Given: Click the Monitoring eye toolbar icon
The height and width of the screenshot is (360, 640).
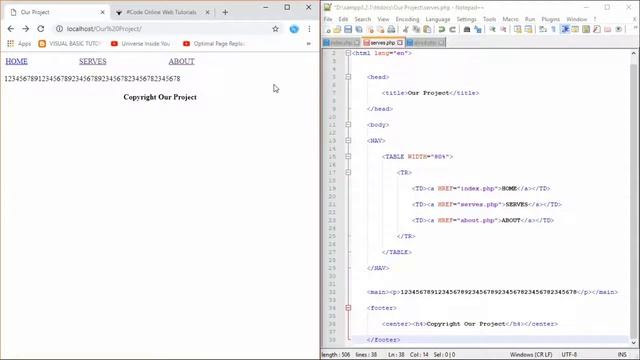Looking at the screenshot, I should point(619,29).
